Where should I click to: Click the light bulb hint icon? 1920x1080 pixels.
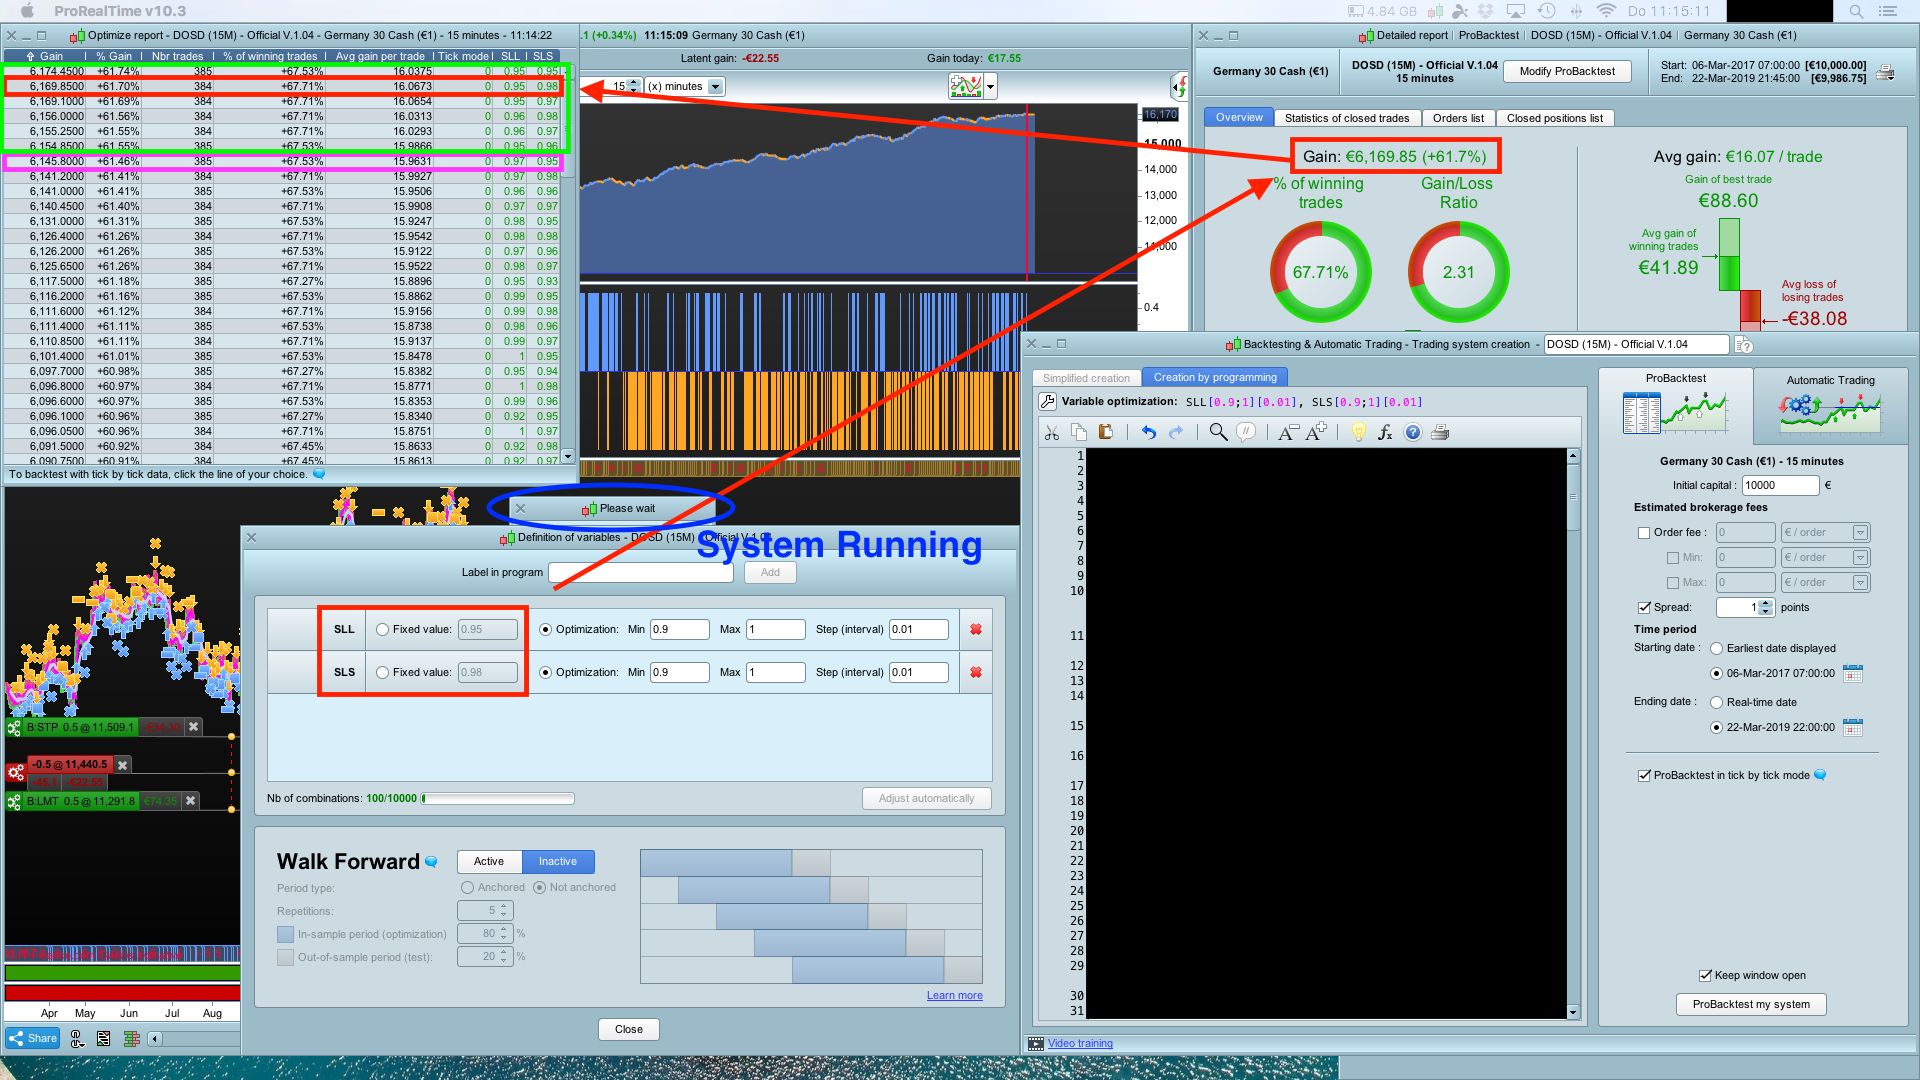tap(1358, 432)
